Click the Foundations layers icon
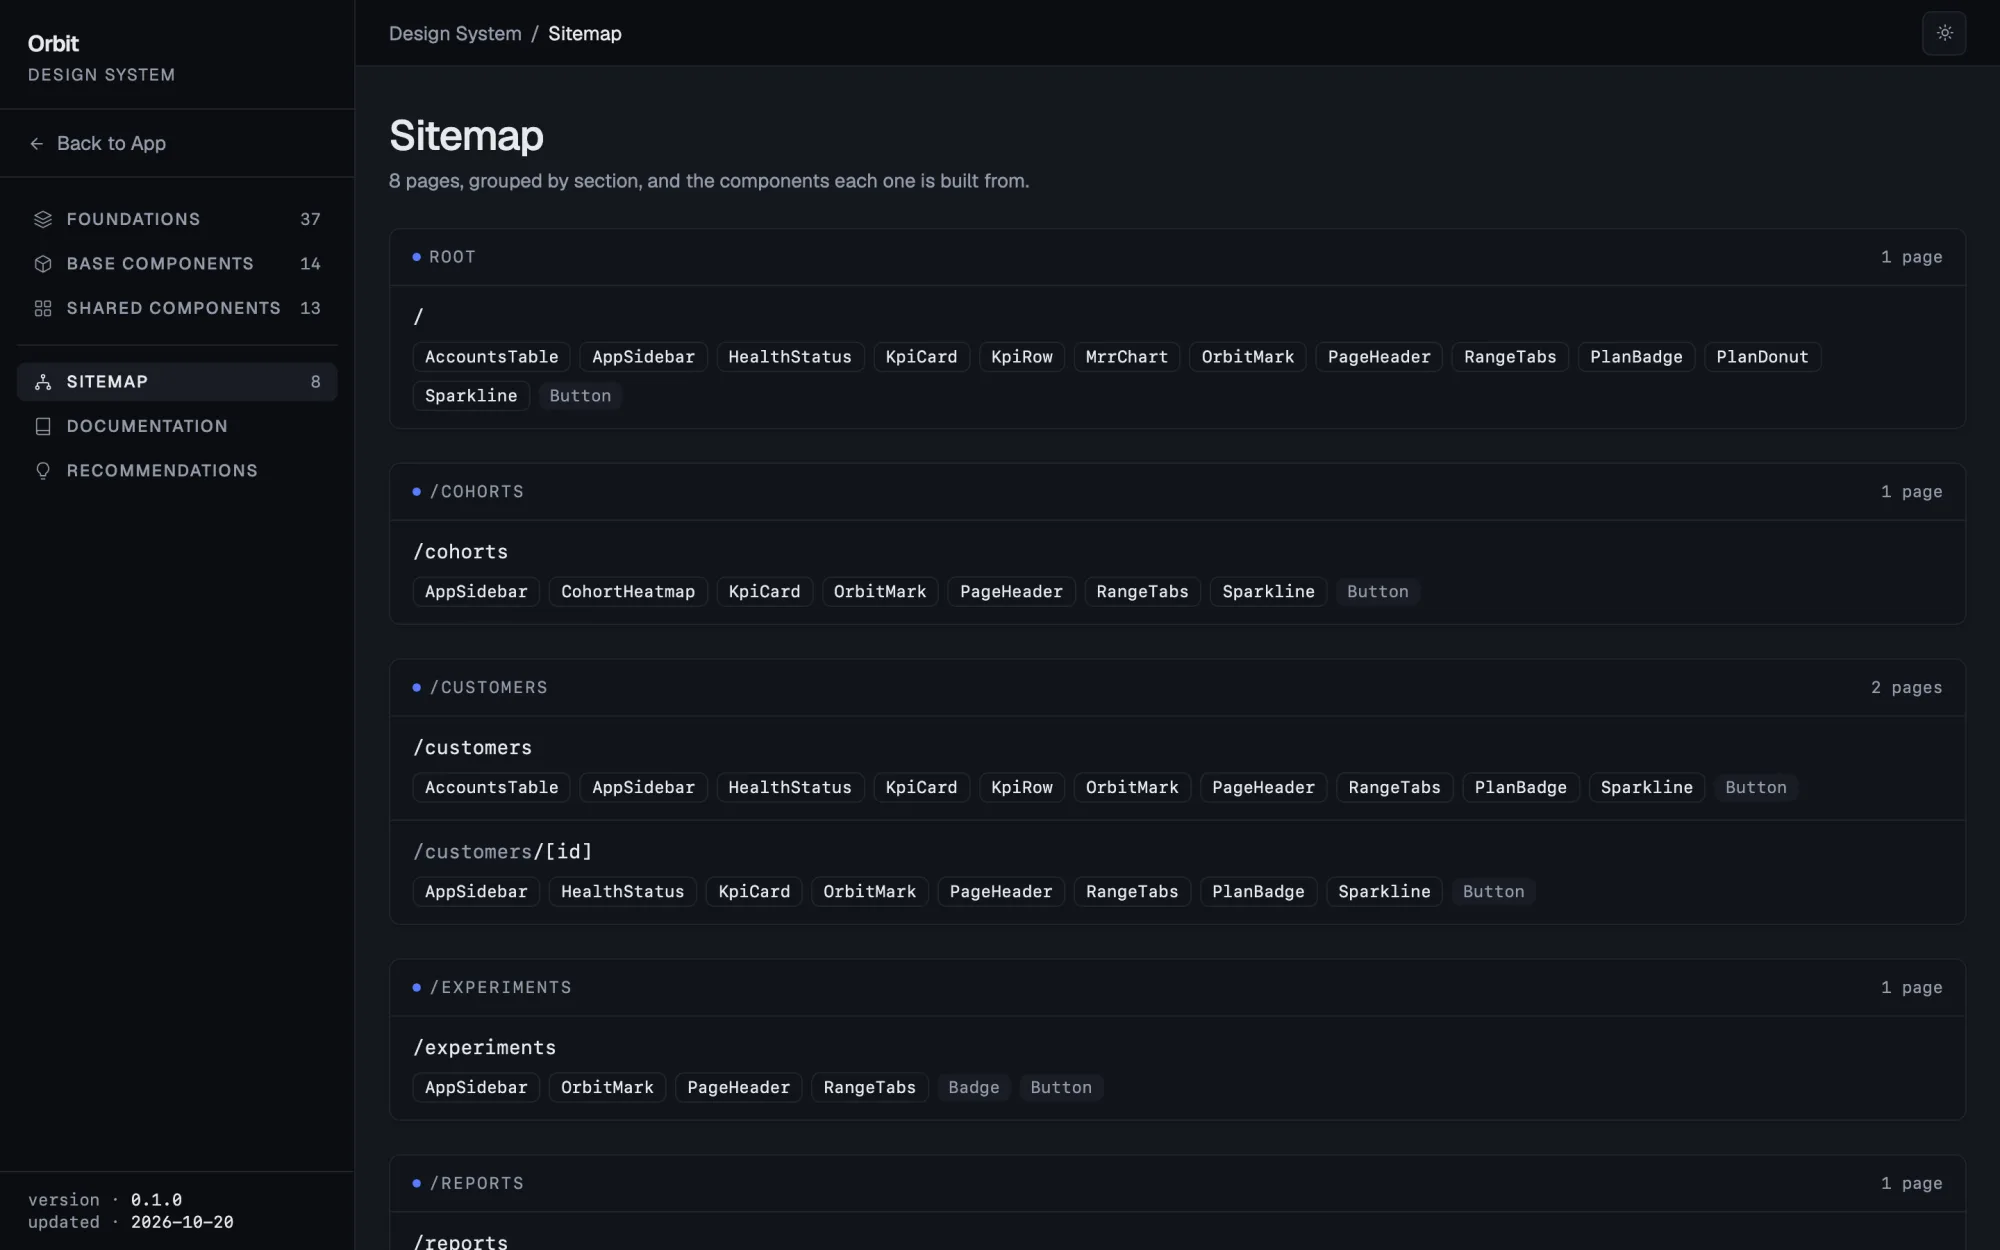 pyautogui.click(x=43, y=219)
